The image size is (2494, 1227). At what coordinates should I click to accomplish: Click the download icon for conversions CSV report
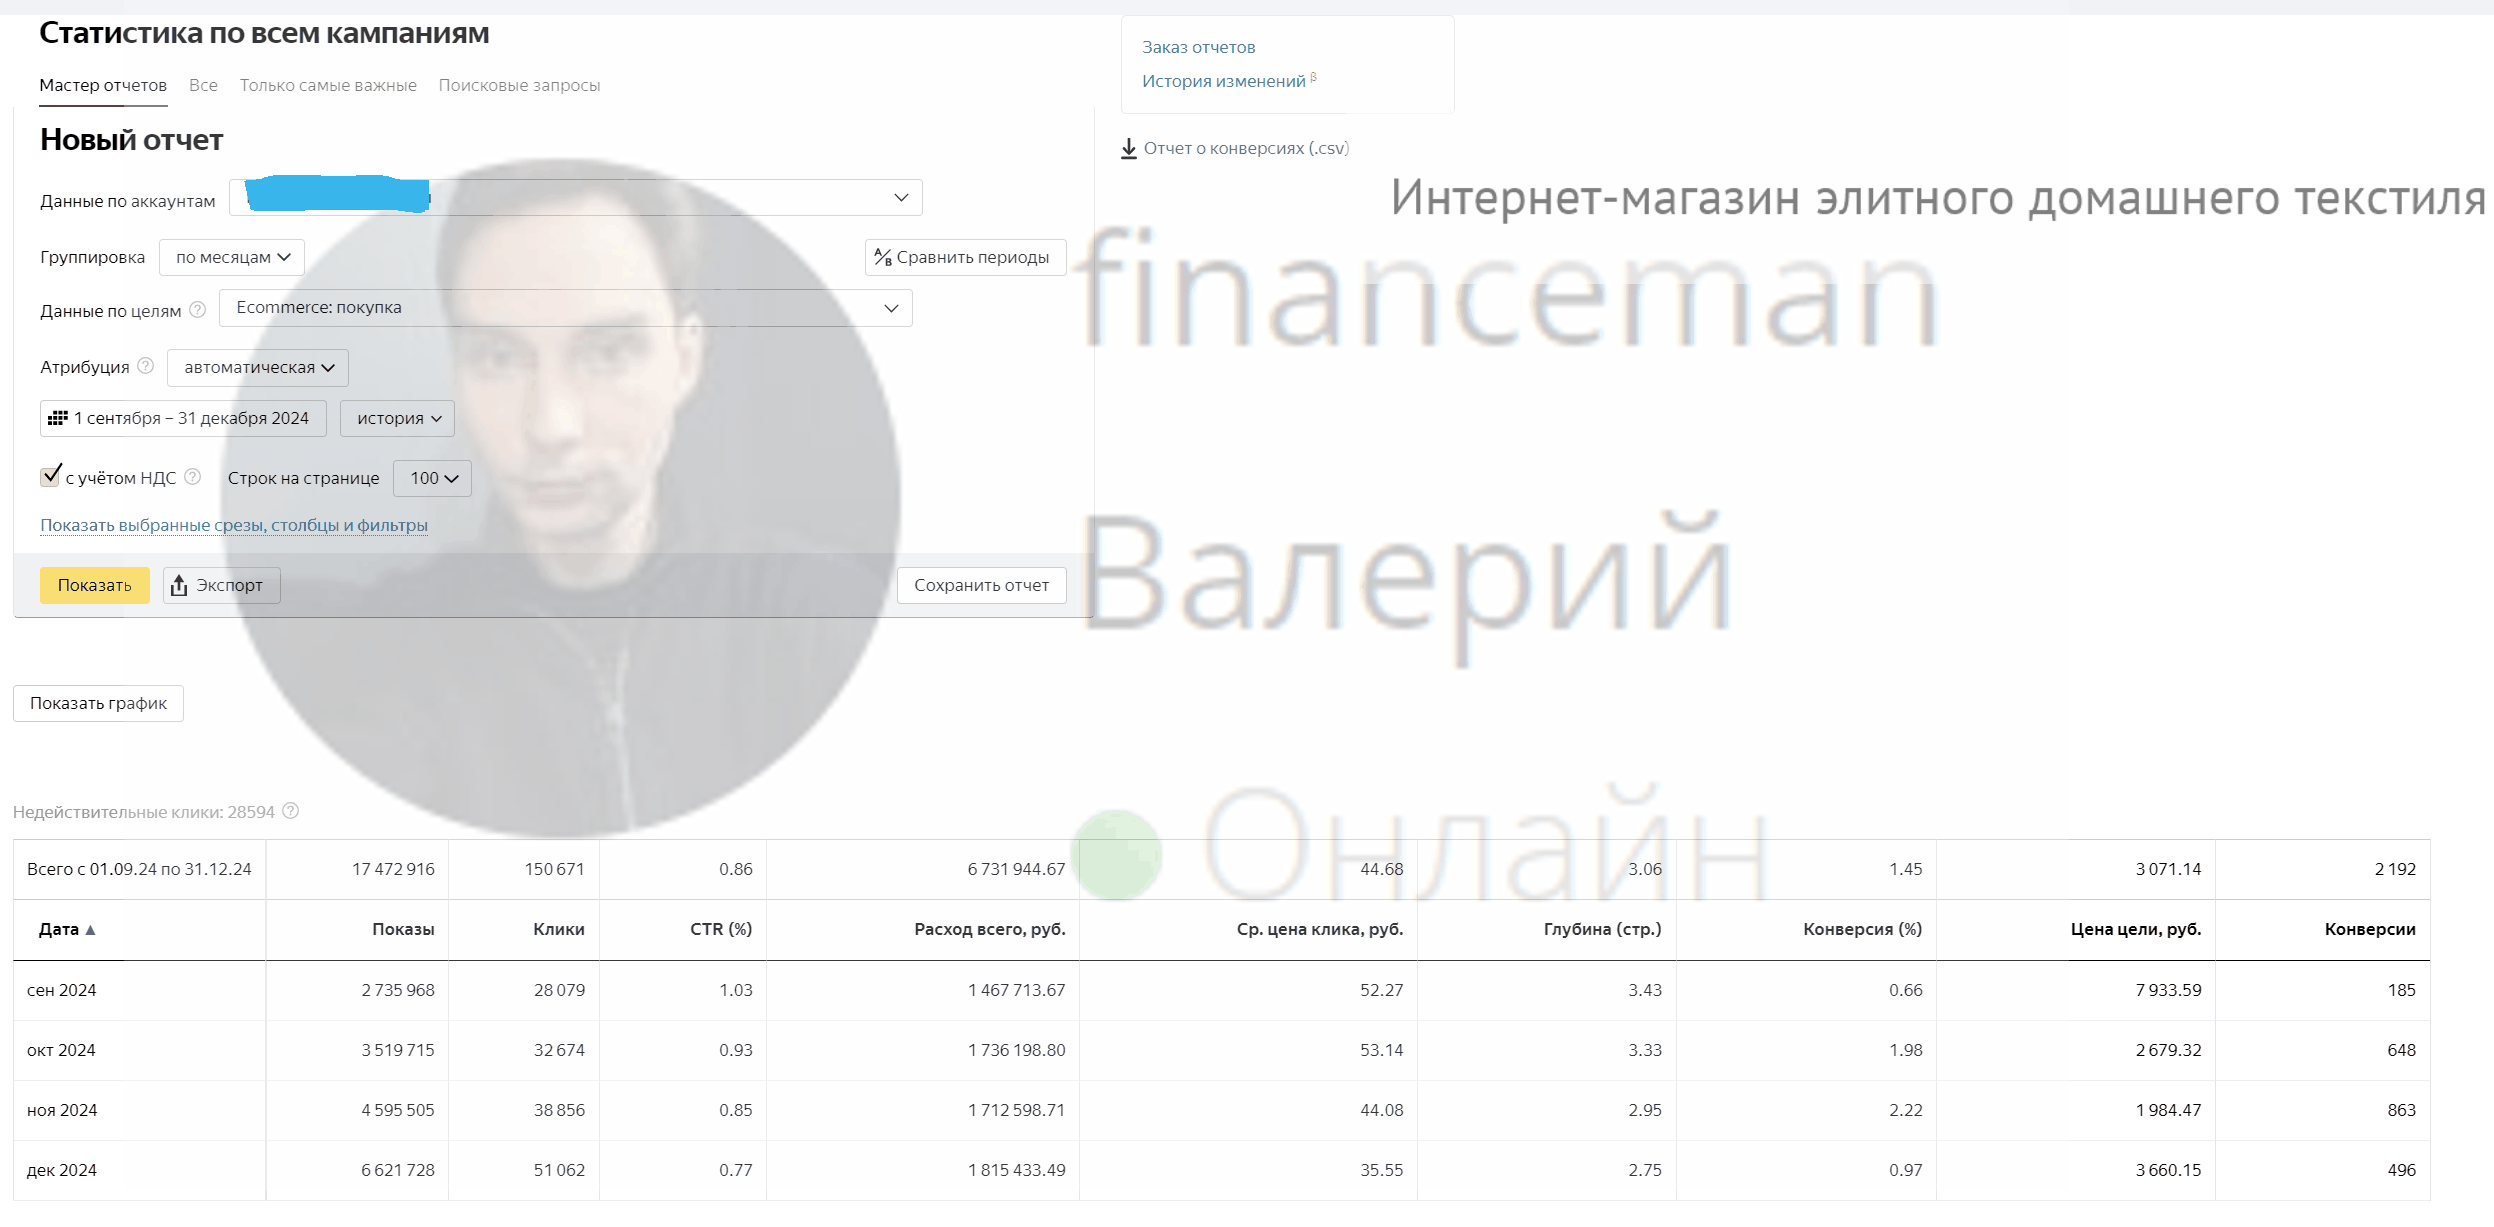1128,148
